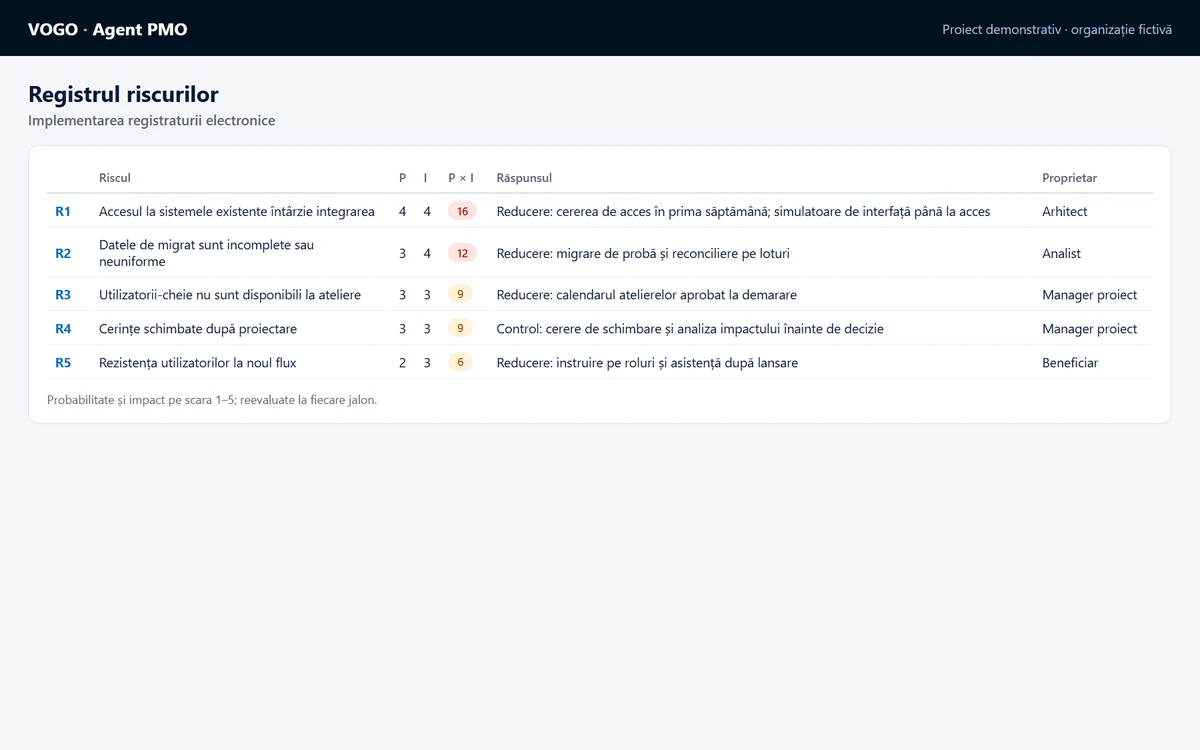The image size is (1200, 750).
Task: Click the probability value 2 in row R5
Action: [x=403, y=363]
